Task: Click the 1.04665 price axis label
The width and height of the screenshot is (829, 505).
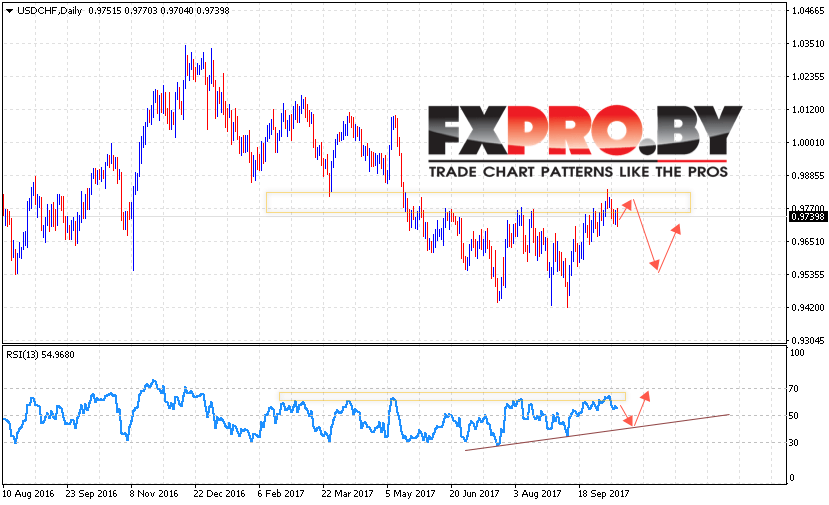Action: click(807, 11)
